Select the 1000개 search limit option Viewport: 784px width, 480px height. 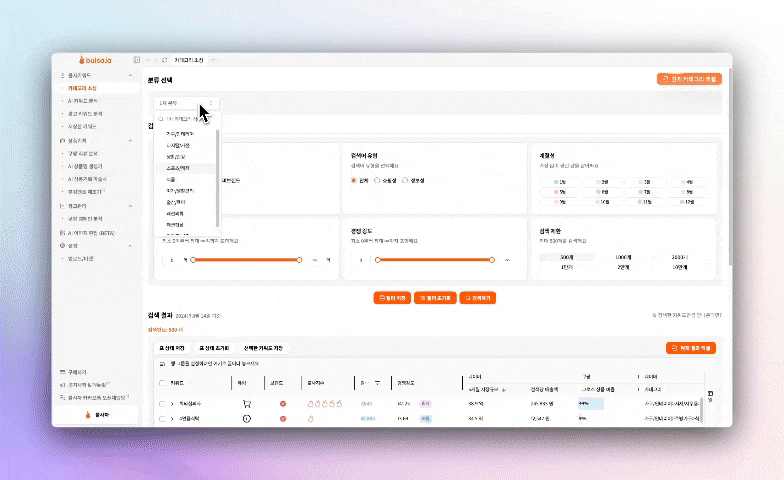pyautogui.click(x=623, y=257)
